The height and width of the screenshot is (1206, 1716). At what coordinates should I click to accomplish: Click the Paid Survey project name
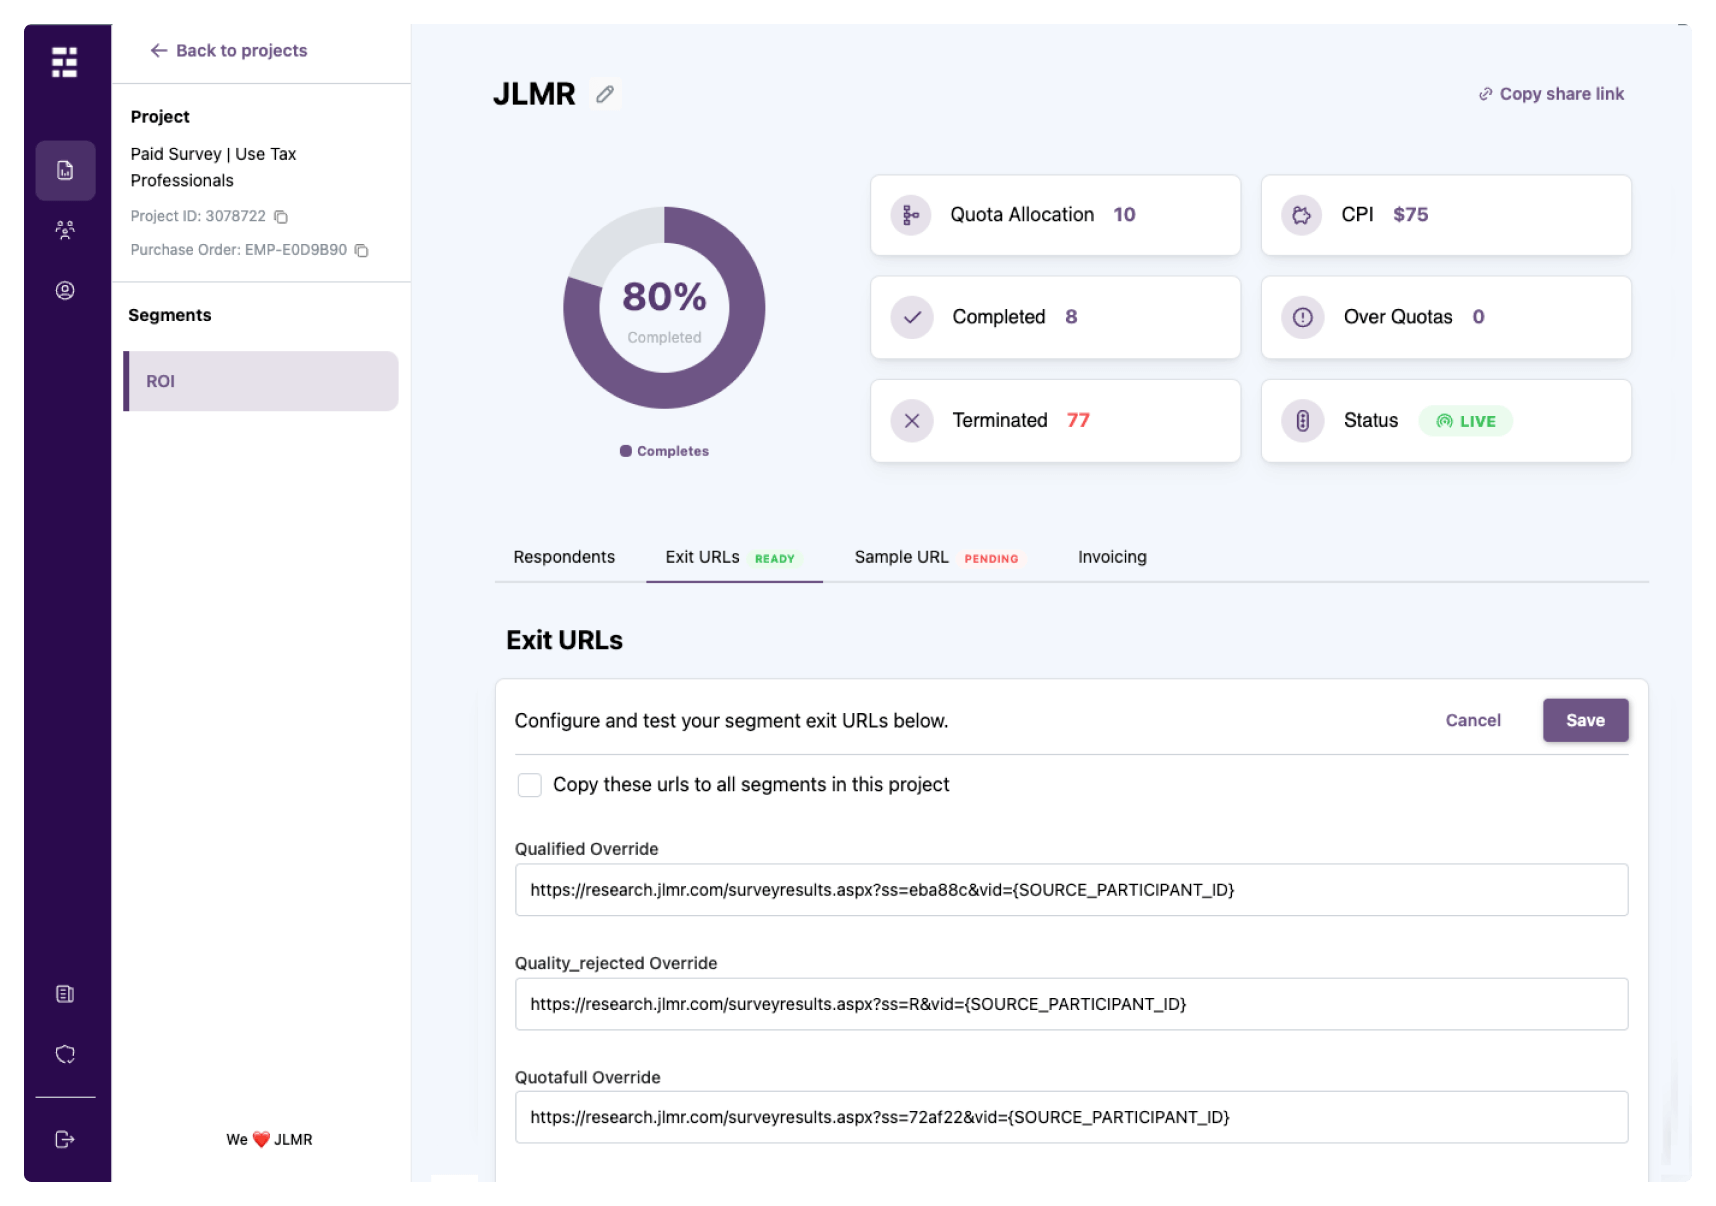click(213, 167)
